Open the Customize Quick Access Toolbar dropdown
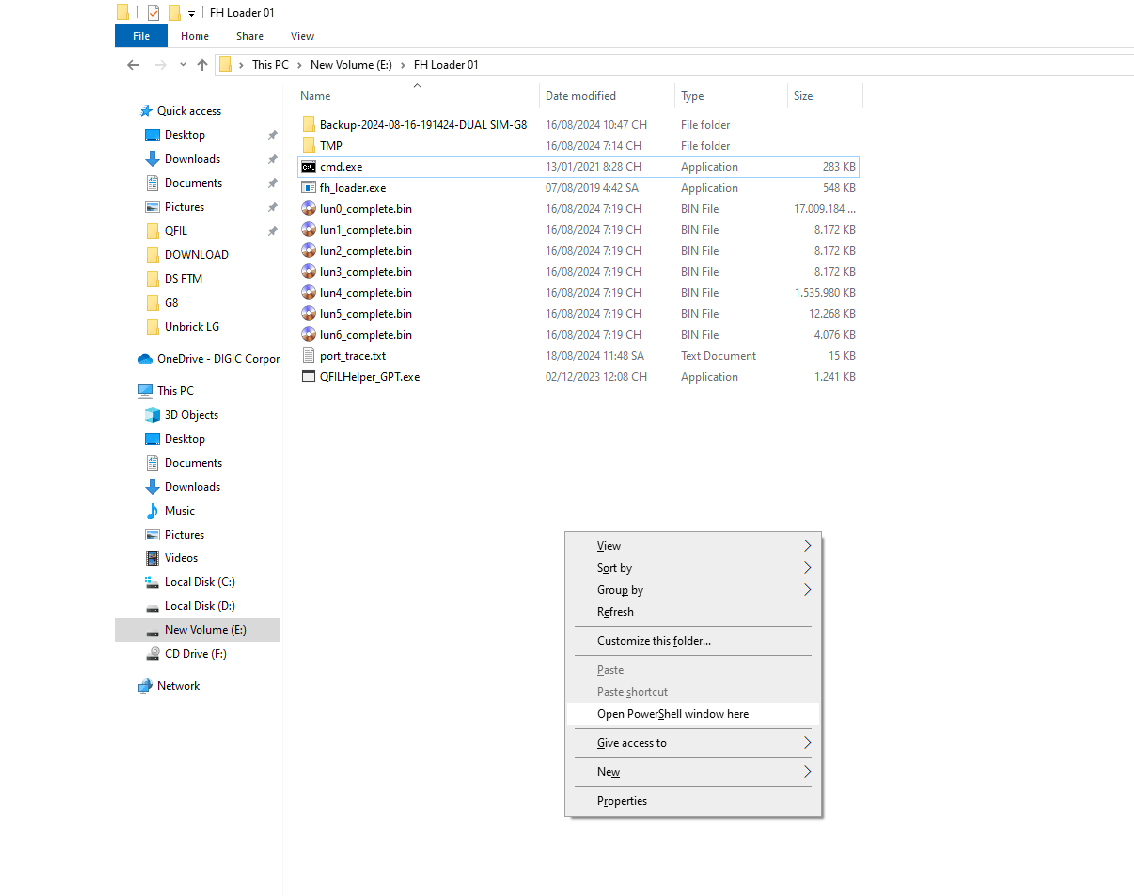1134x896 pixels. coord(191,13)
